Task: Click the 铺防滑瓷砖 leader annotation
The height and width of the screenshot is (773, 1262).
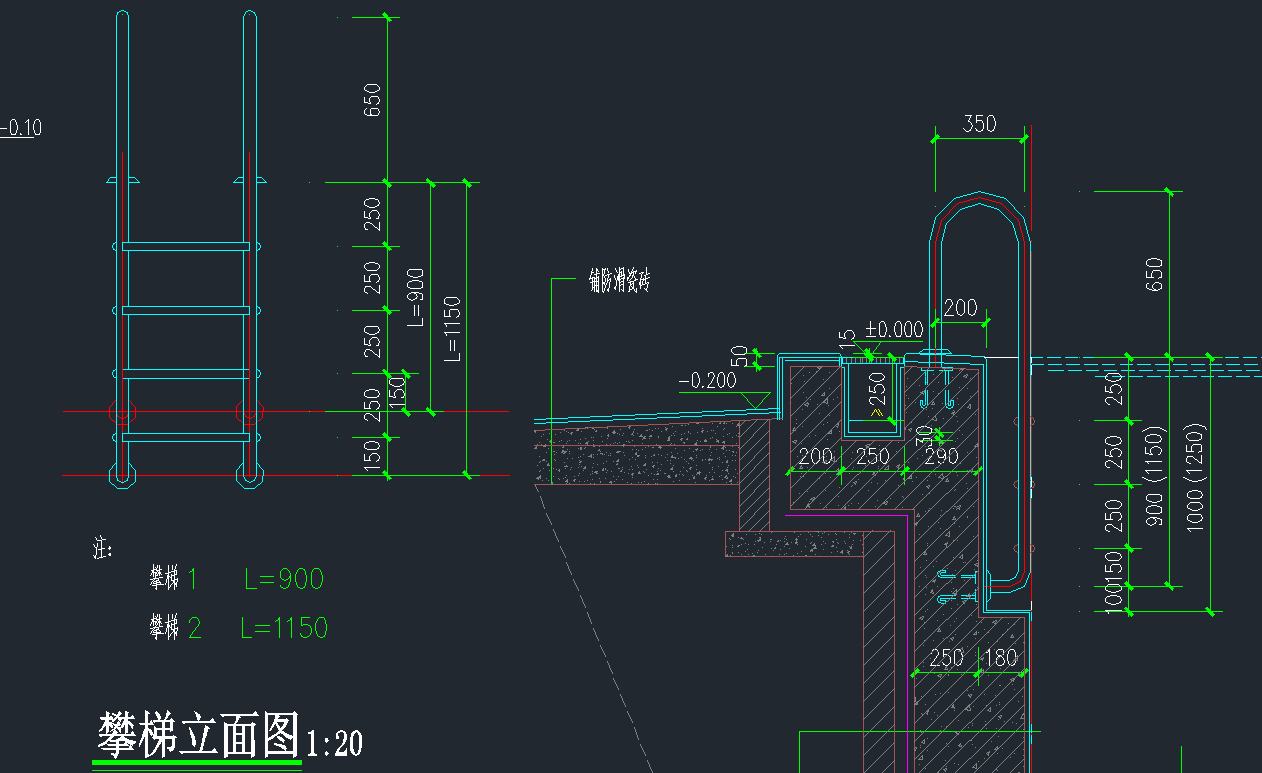Action: (619, 282)
